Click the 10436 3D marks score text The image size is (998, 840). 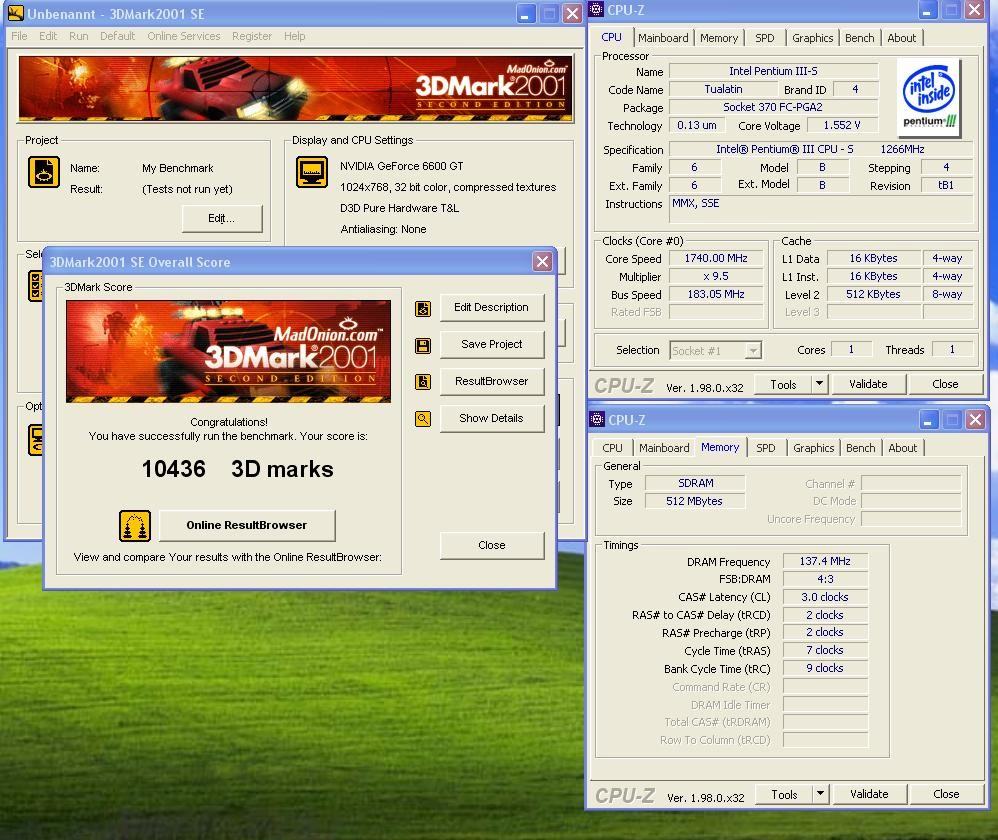pos(237,469)
